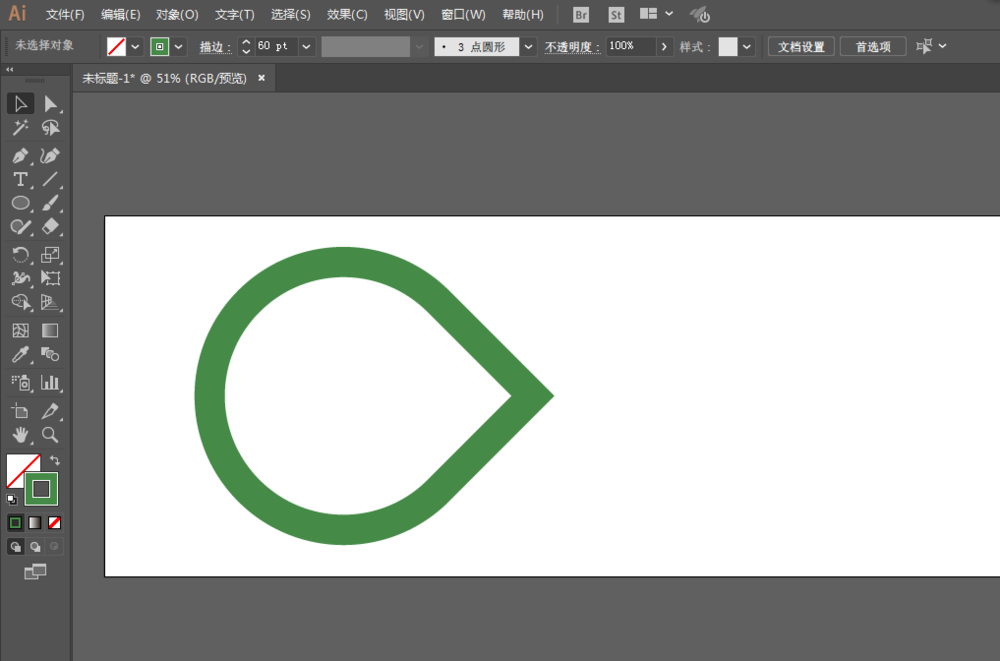Screen dimensions: 1000x661
Task: Click the 未标题-1 document tab
Action: (165, 78)
